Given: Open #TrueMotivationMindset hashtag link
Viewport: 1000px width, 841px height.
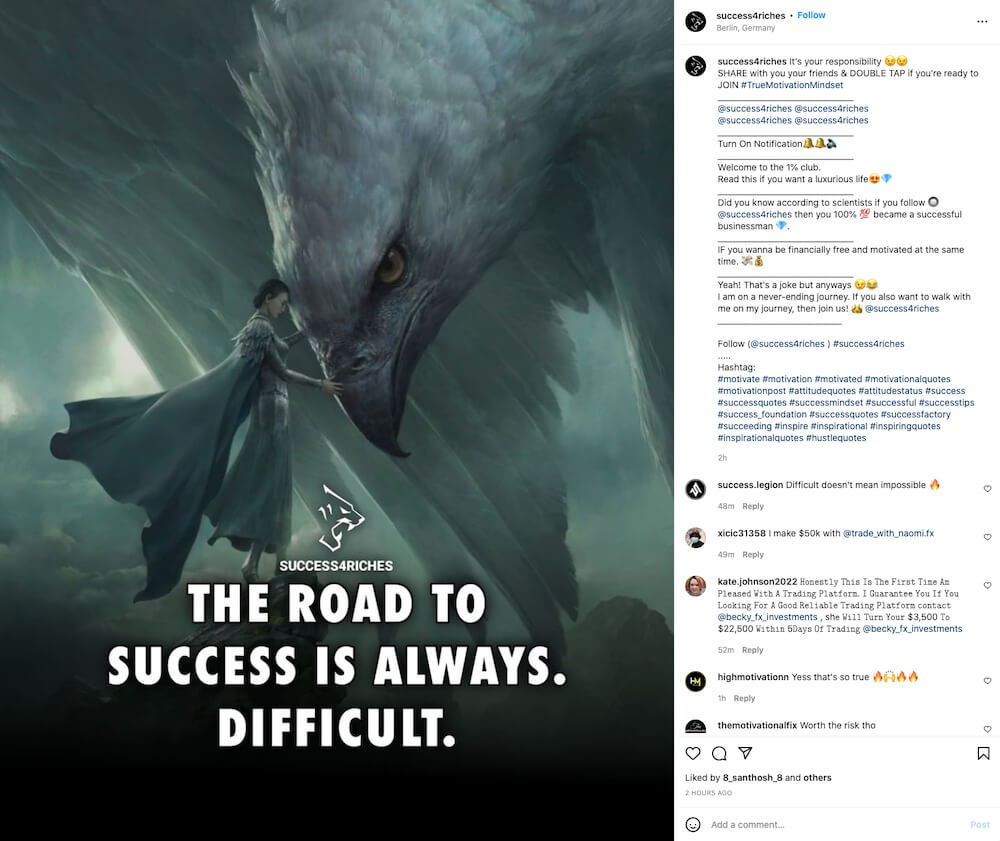Looking at the screenshot, I should click(x=791, y=85).
